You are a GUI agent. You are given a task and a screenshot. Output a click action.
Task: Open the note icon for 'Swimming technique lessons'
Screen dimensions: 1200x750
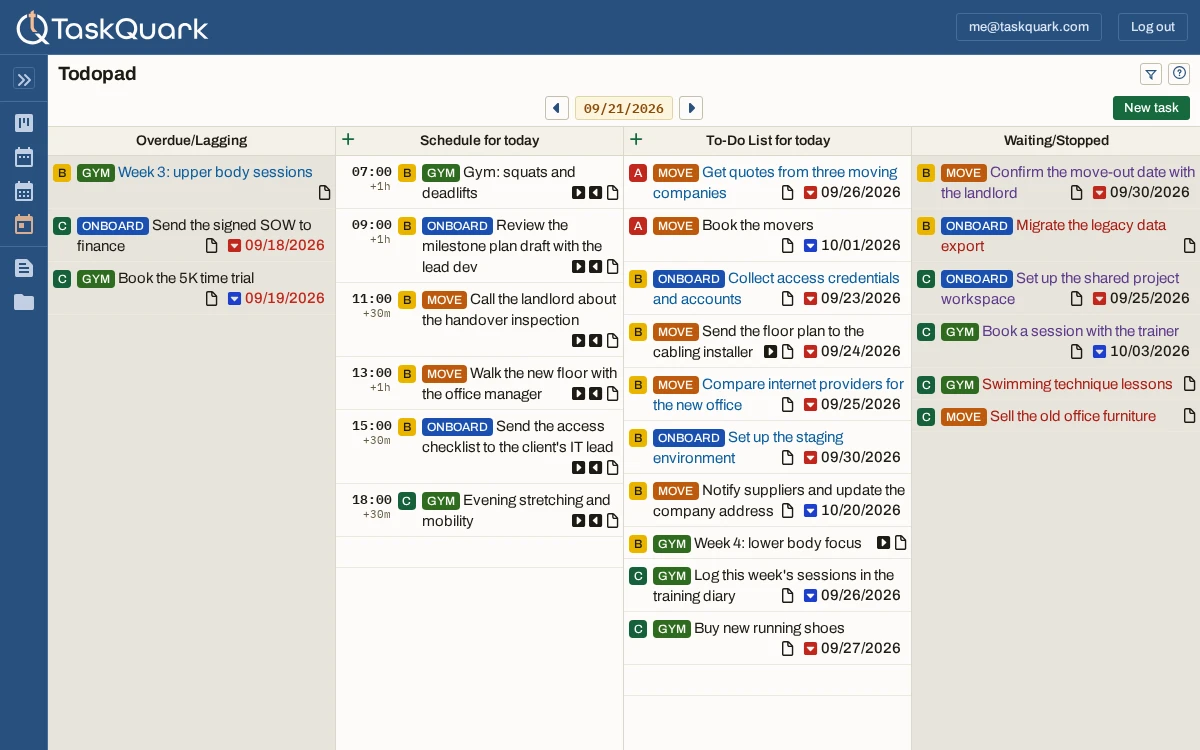point(1189,384)
